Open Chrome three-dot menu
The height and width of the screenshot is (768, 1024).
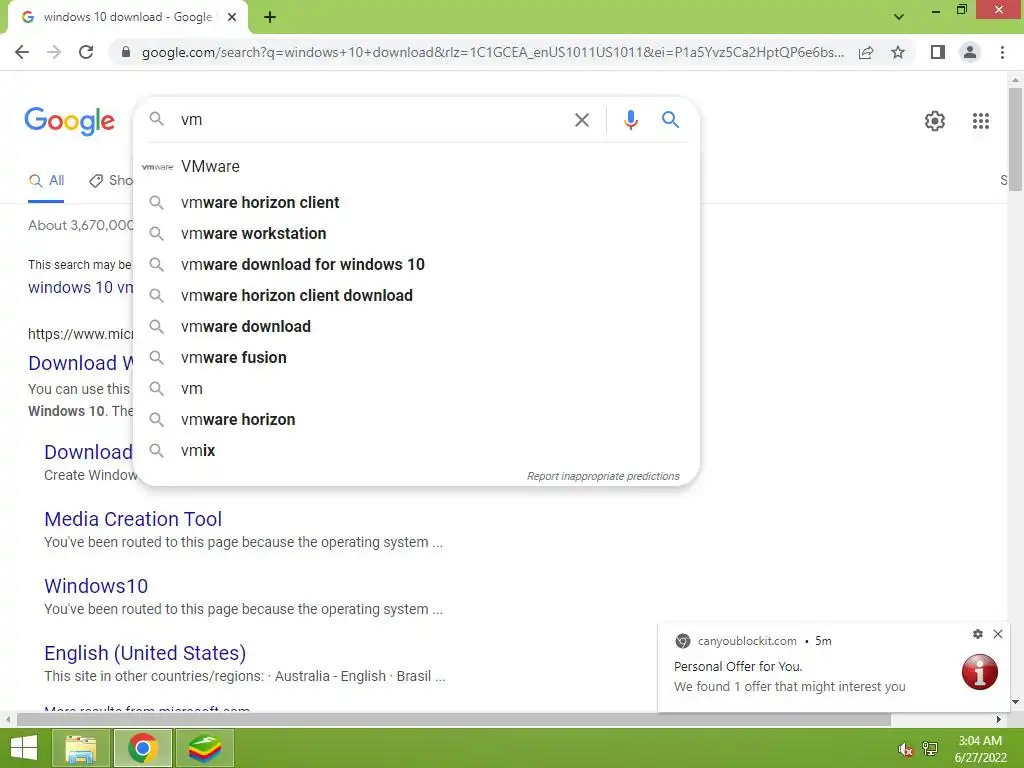[x=1002, y=52]
